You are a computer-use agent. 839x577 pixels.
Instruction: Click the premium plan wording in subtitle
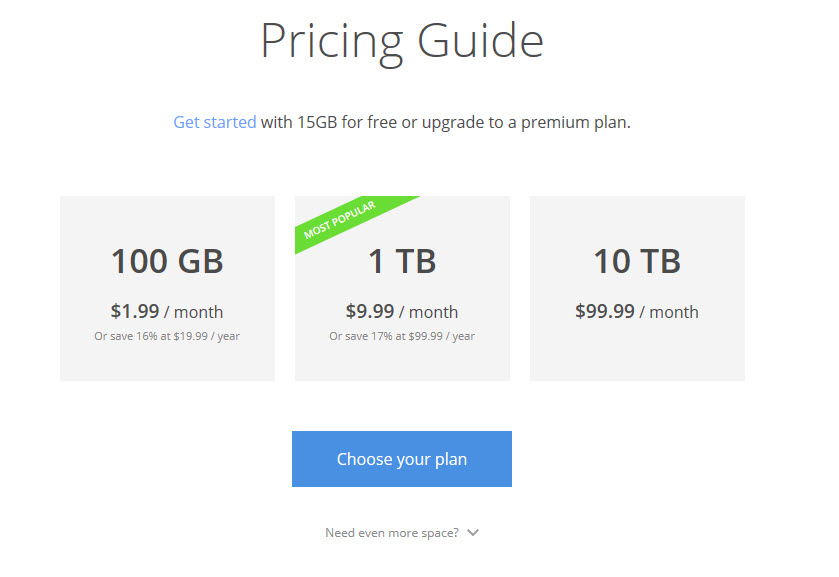click(x=575, y=123)
